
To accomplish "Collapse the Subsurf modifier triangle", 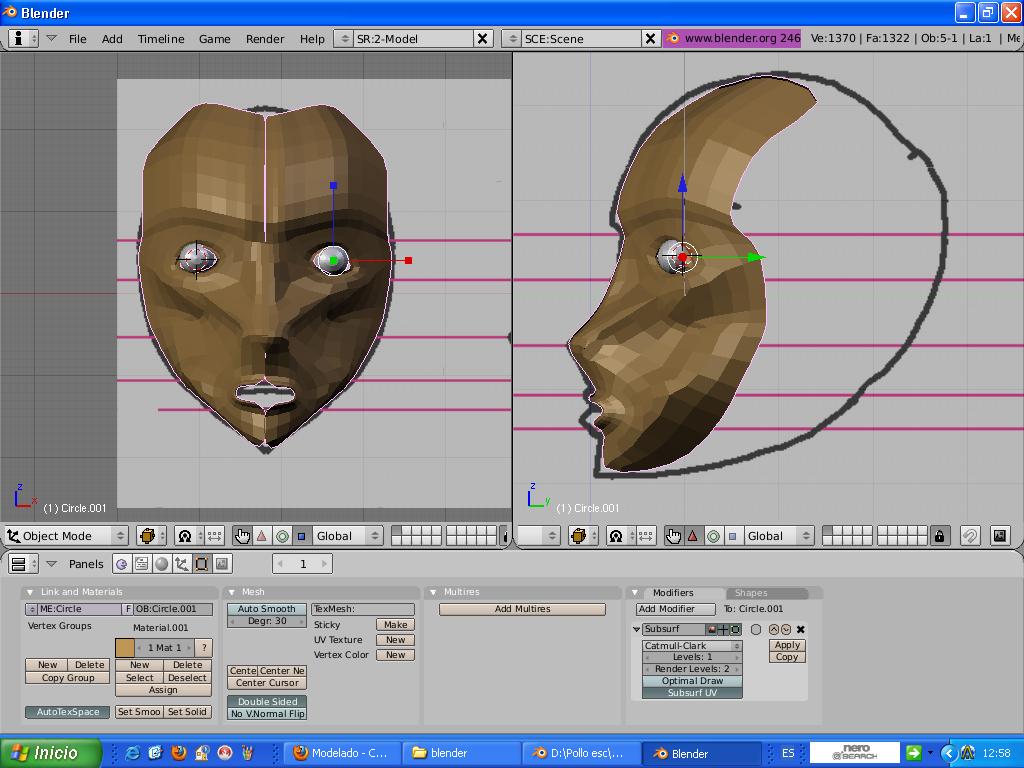I will point(637,629).
